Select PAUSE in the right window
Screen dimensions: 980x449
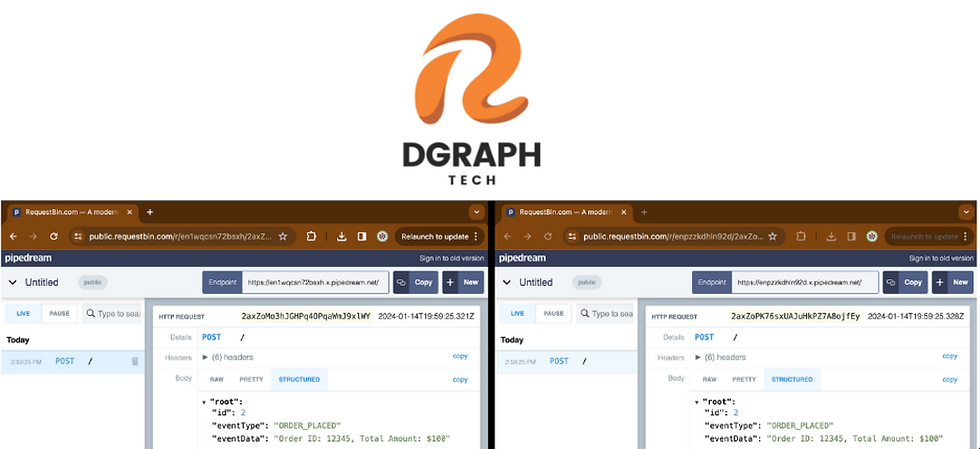(554, 313)
